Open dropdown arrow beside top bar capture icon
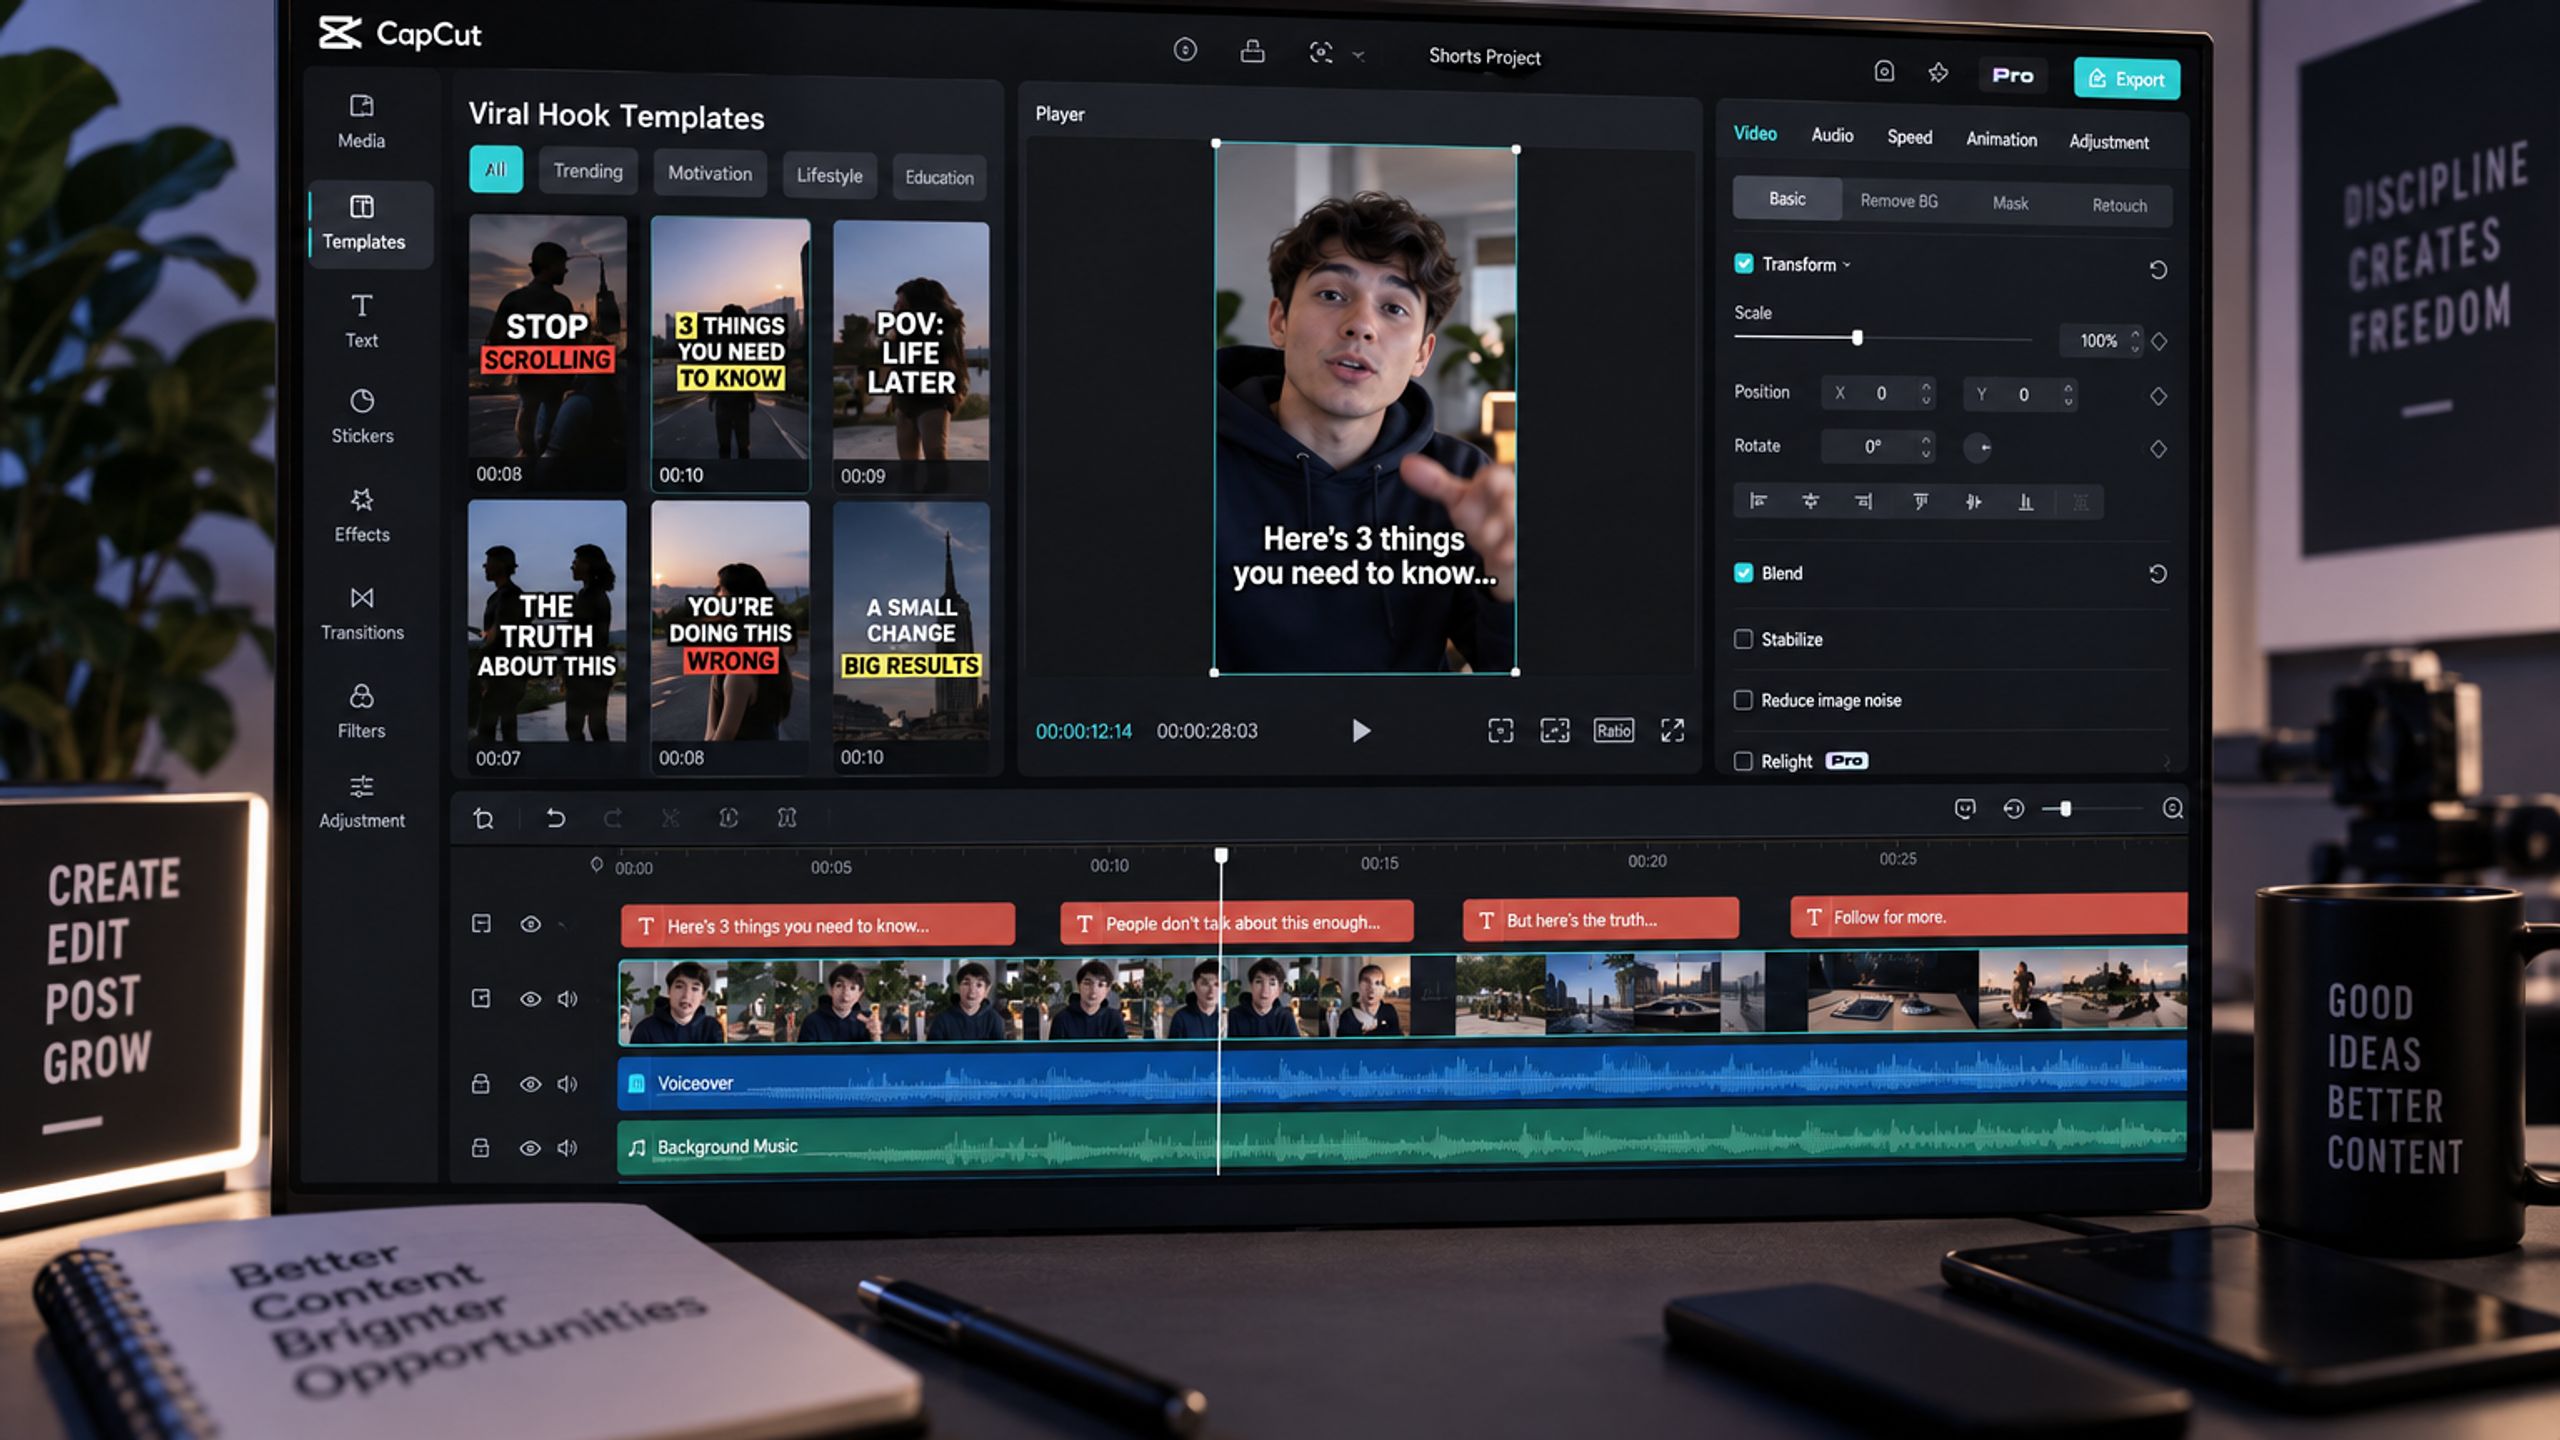Viewport: 2560px width, 1440px height. click(1358, 56)
